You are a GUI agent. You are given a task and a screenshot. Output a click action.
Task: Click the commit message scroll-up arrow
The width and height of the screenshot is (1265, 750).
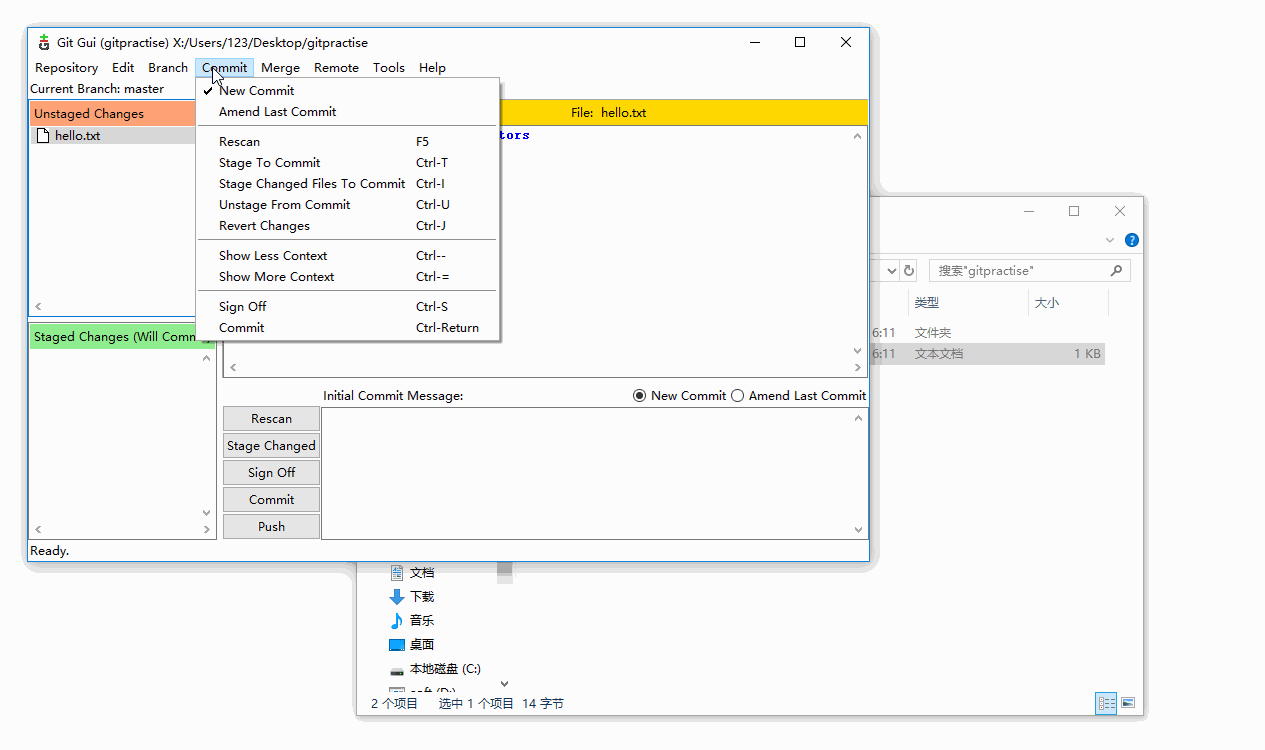pyautogui.click(x=858, y=418)
